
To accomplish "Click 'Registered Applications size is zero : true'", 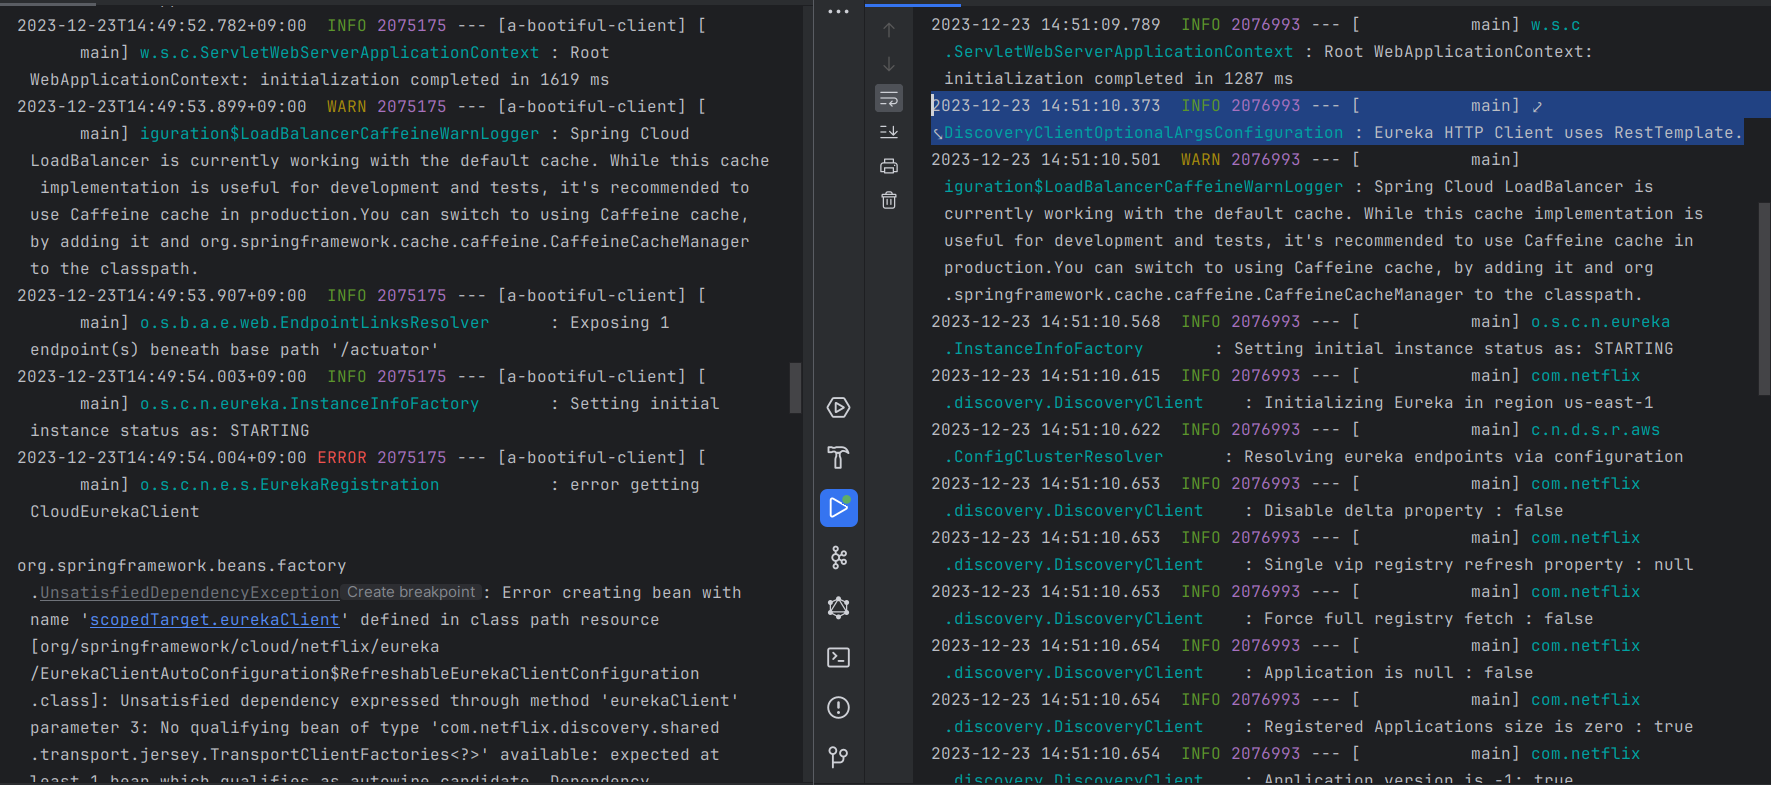I will point(1479,727).
